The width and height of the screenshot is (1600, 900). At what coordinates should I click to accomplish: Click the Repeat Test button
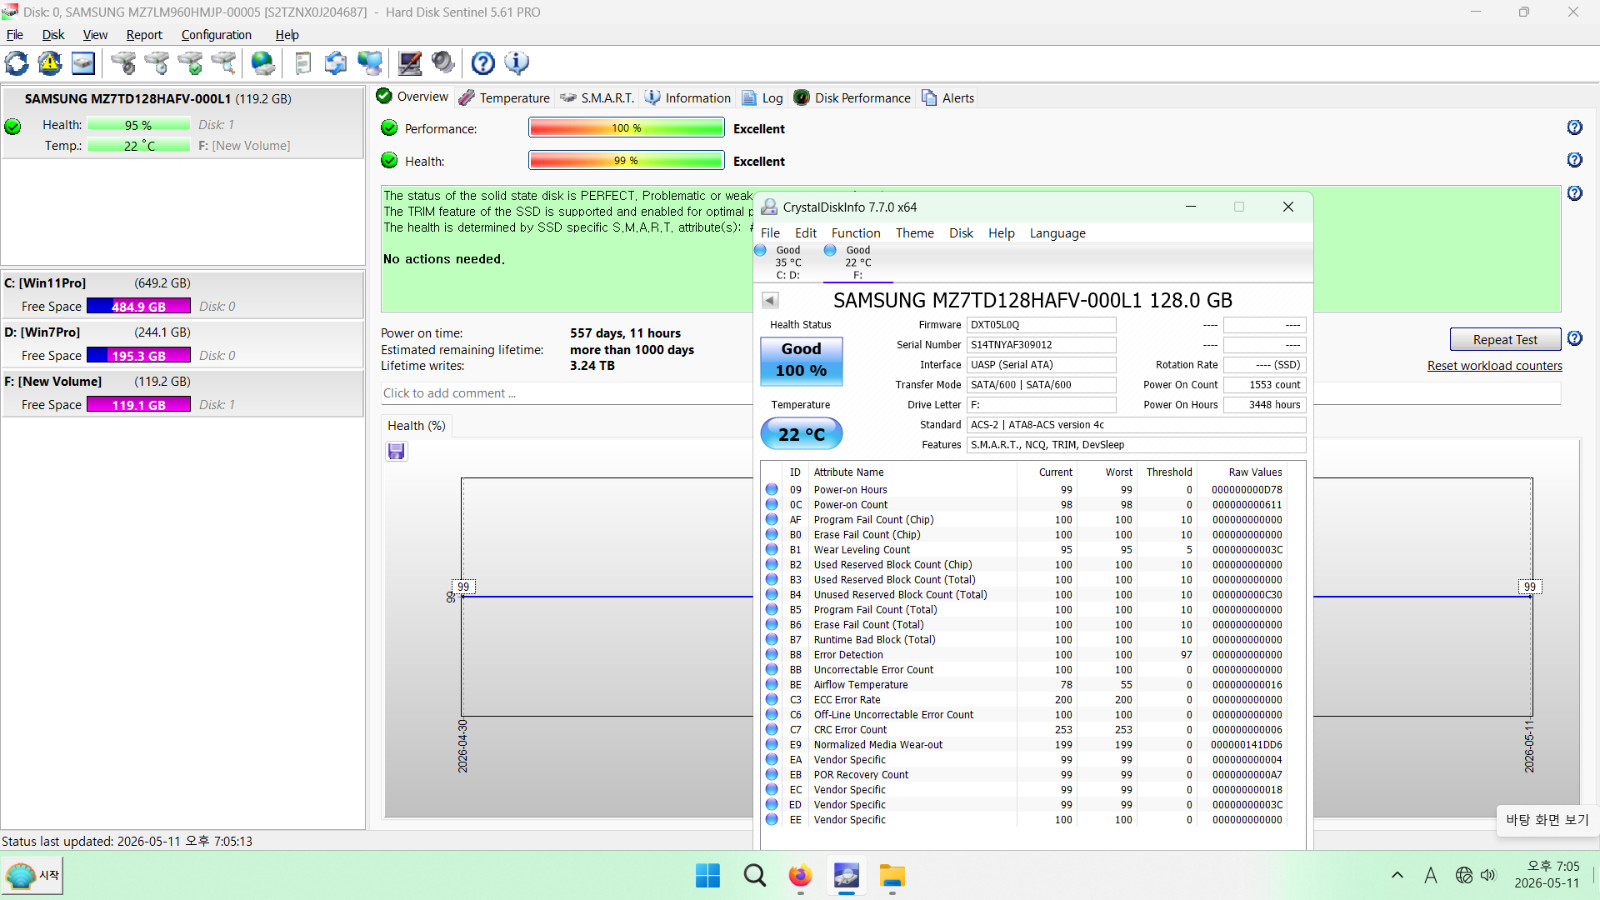pos(1505,340)
